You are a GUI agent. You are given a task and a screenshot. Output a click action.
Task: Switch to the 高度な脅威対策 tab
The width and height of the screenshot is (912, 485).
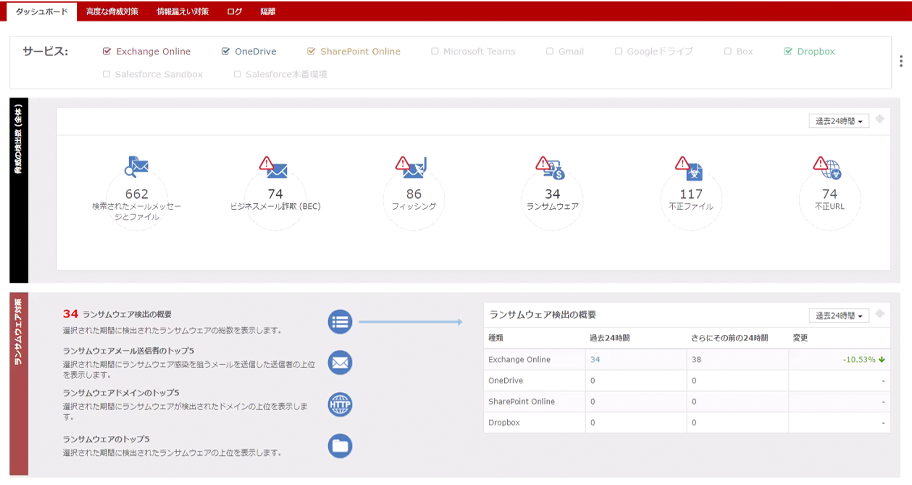112,11
